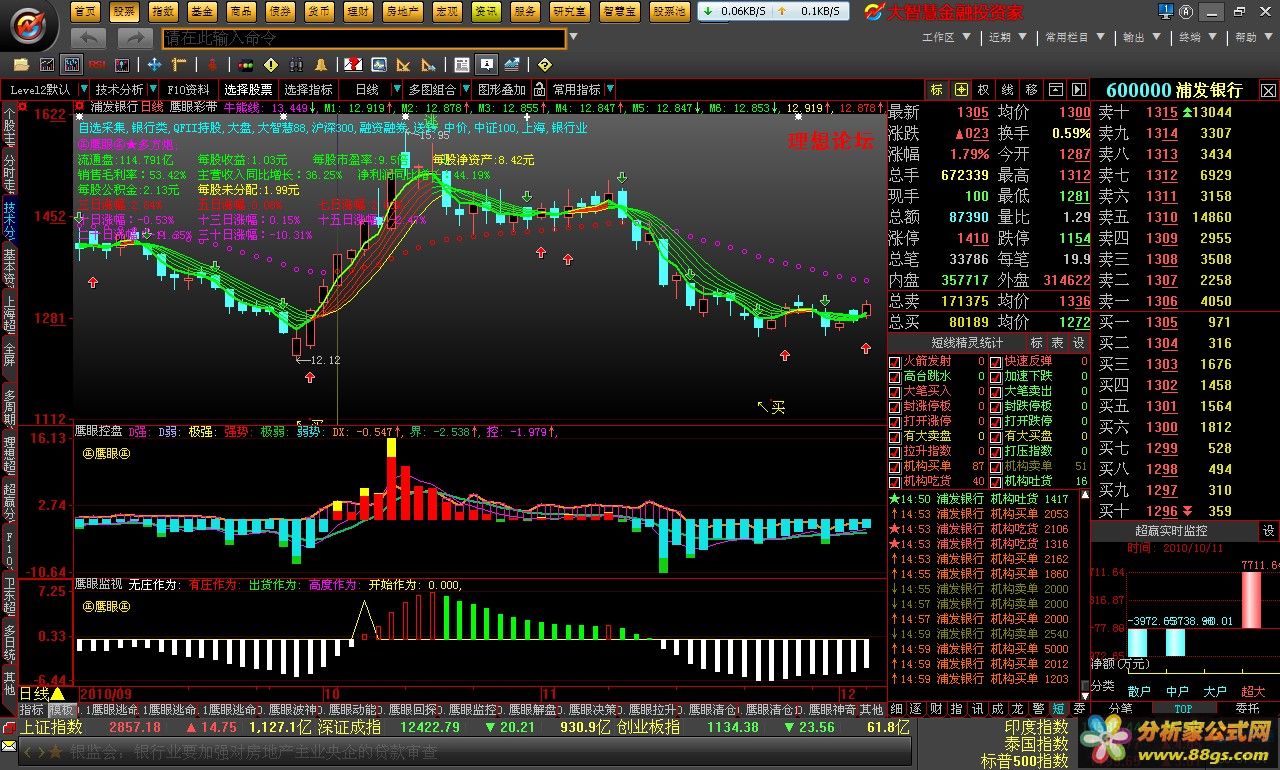Image resolution: width=1280 pixels, height=770 pixels.
Task: Open the 日线 period dropdown arrow
Action: point(396,89)
